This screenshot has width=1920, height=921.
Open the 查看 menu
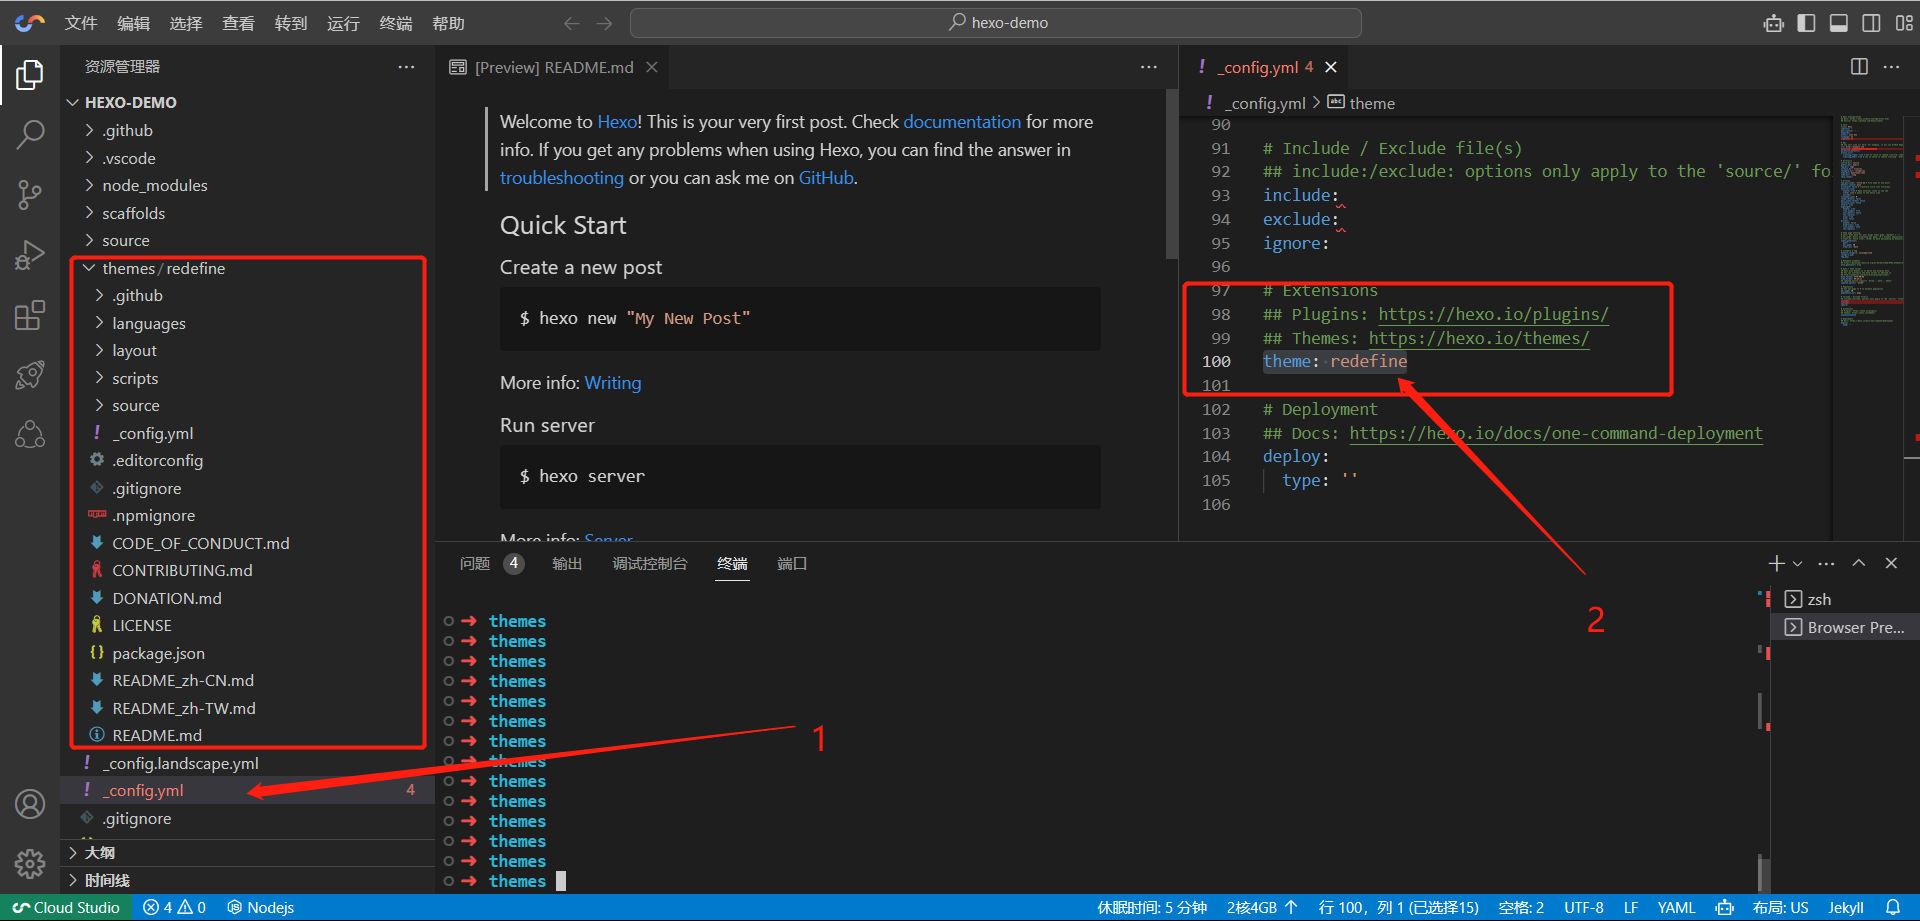238,23
